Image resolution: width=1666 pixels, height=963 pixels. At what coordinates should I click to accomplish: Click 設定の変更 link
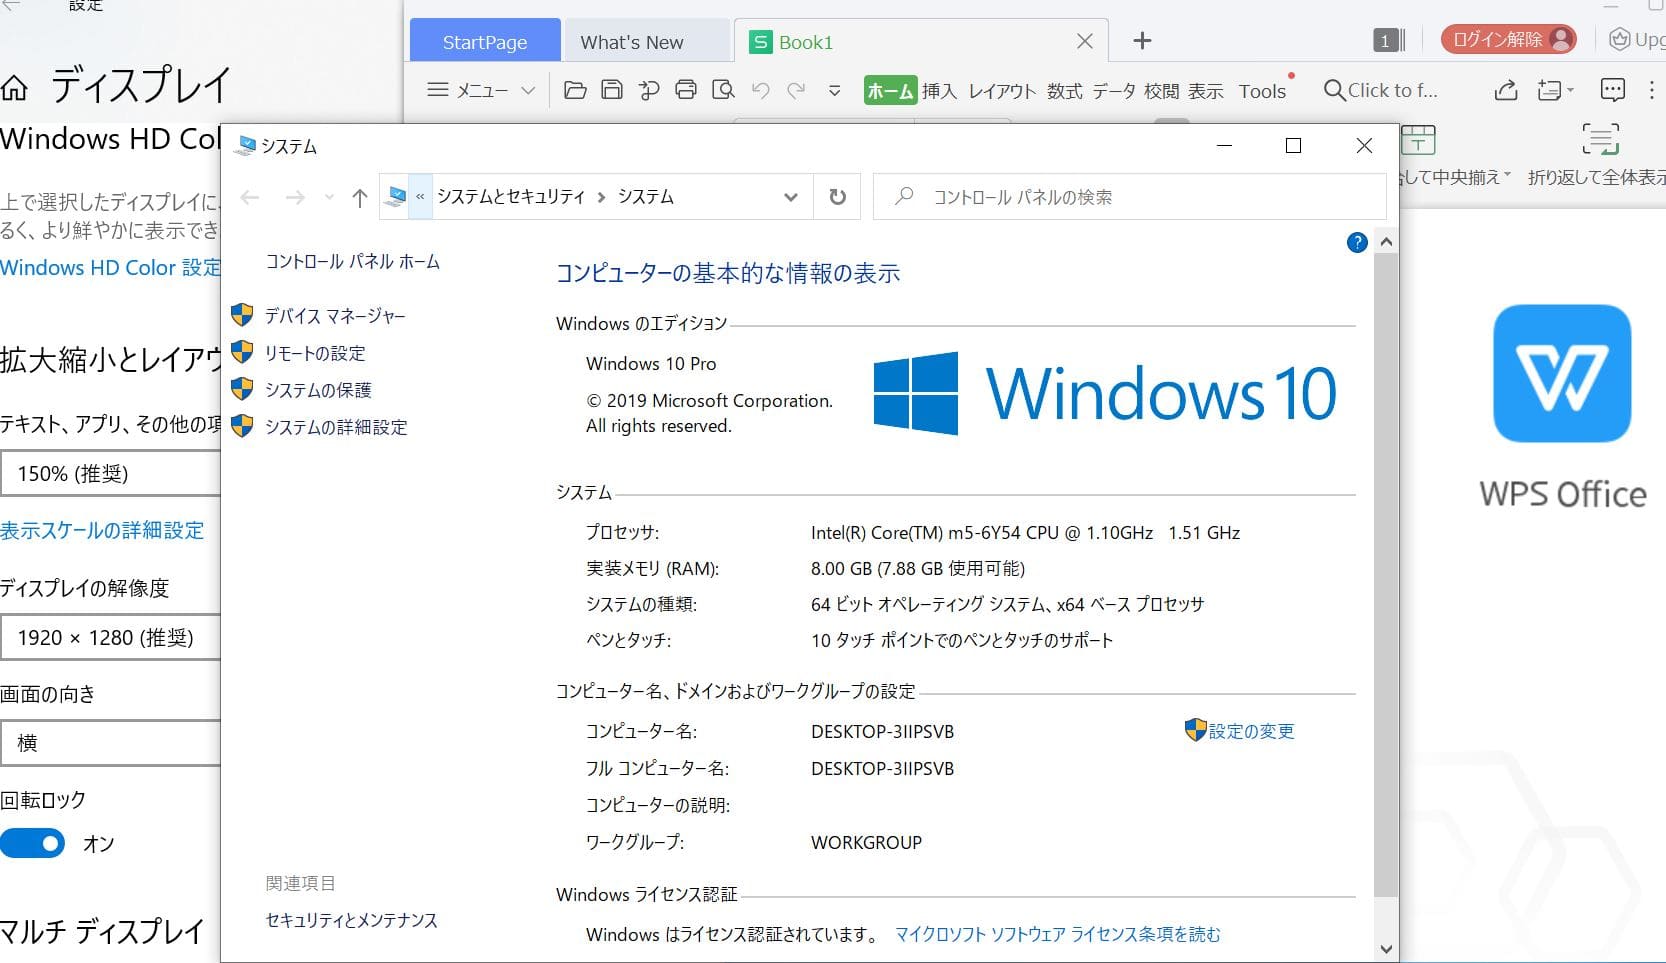click(x=1251, y=731)
